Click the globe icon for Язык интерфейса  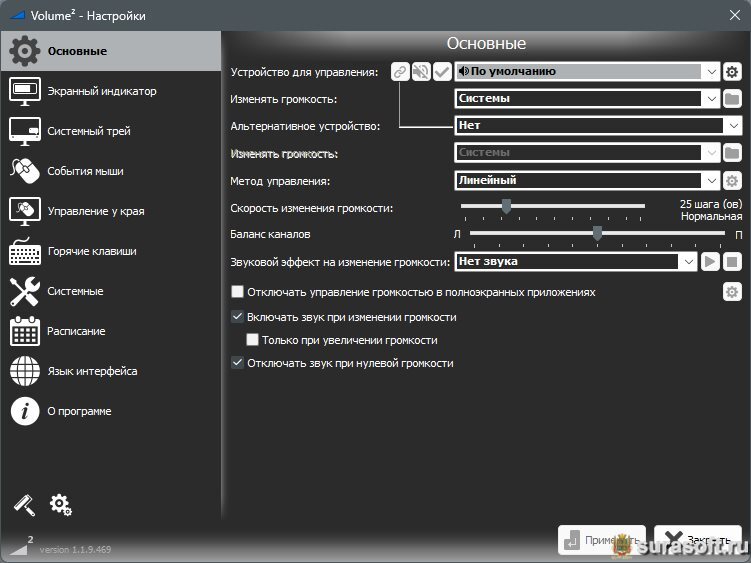24,371
